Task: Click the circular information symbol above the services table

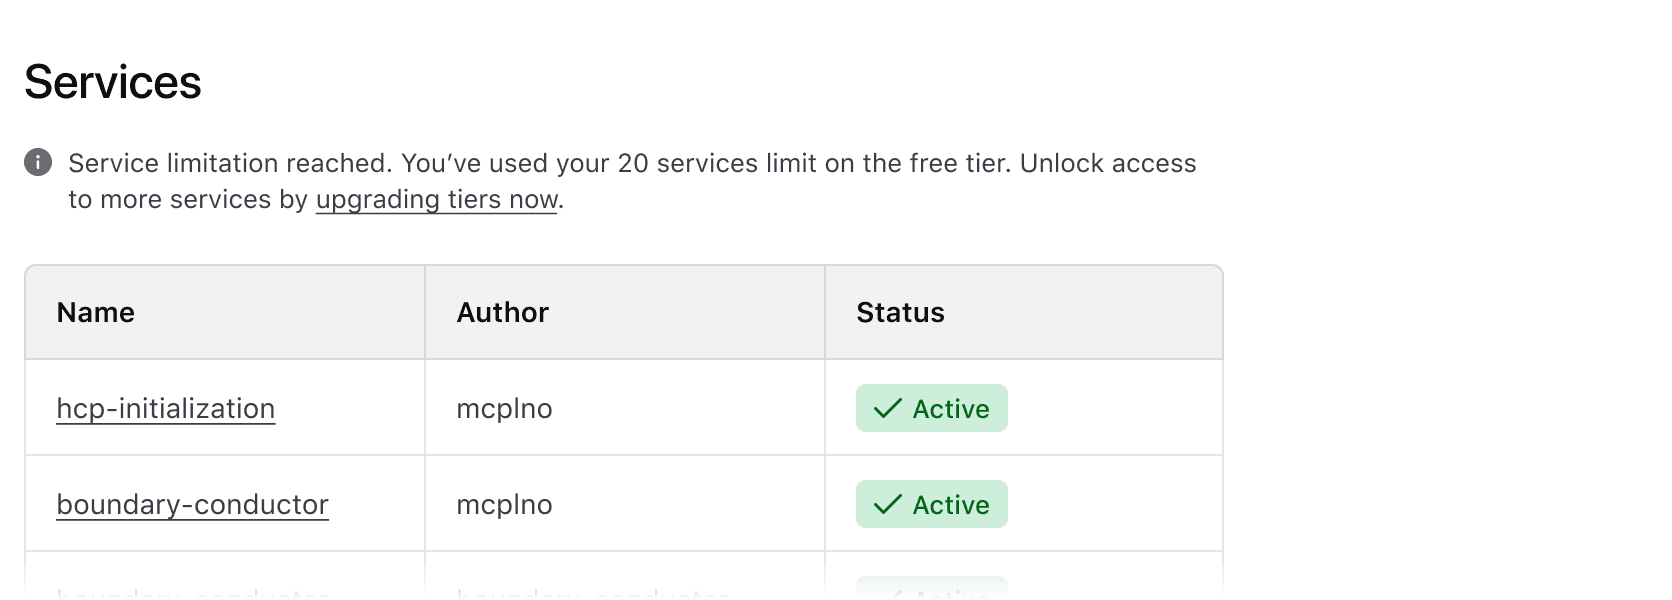Action: coord(37,162)
